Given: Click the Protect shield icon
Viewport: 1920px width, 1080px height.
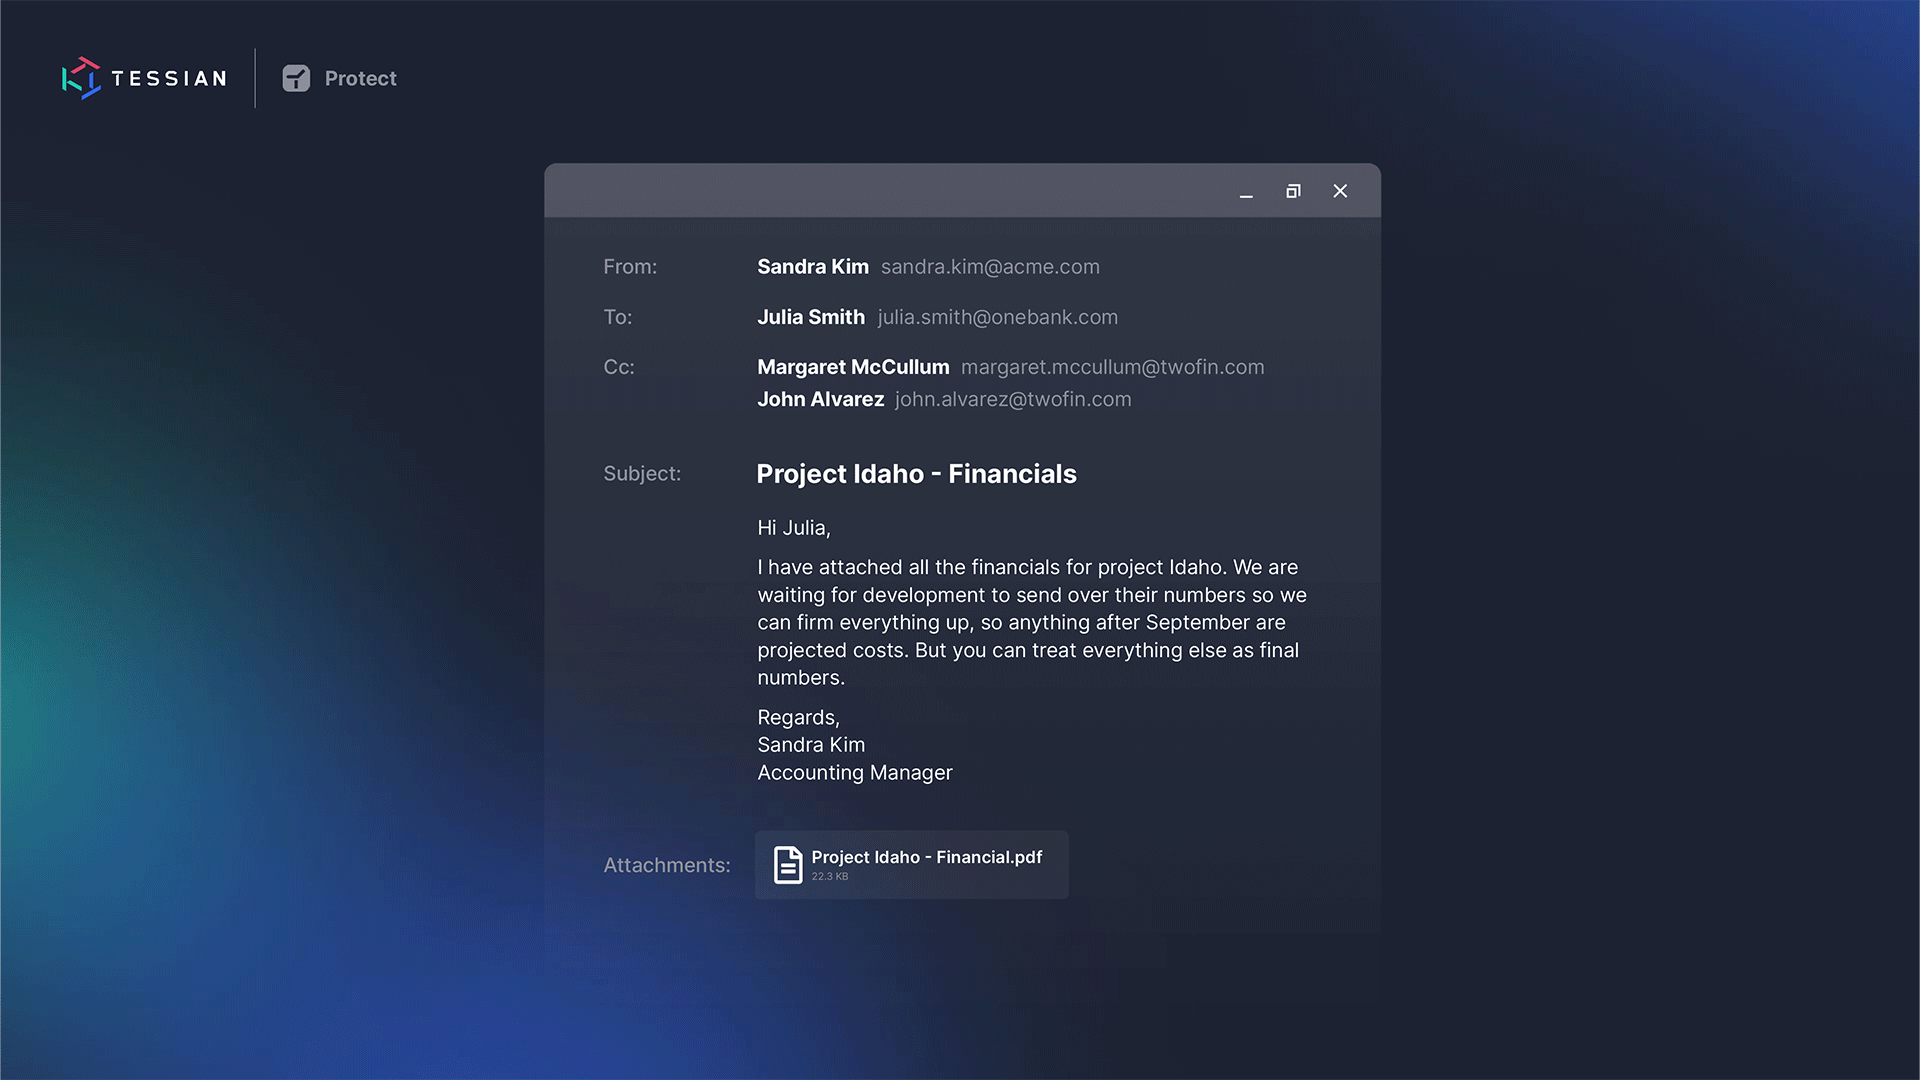Looking at the screenshot, I should pyautogui.click(x=296, y=78).
